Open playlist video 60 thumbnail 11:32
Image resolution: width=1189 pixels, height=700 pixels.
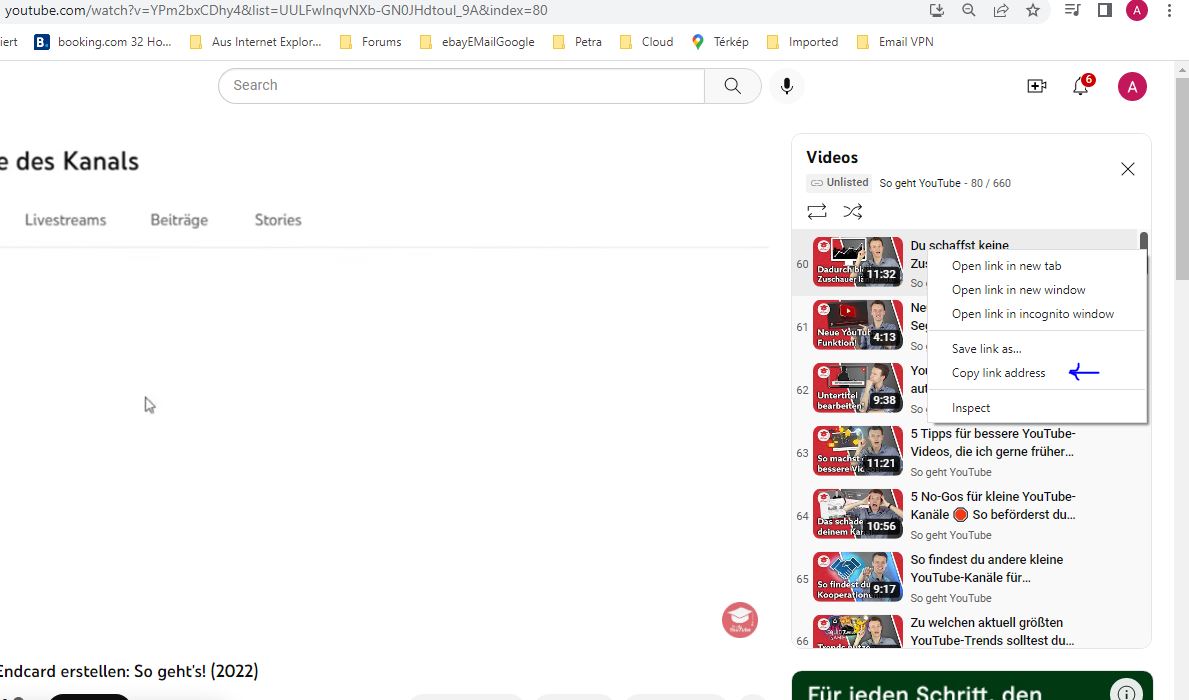[858, 262]
